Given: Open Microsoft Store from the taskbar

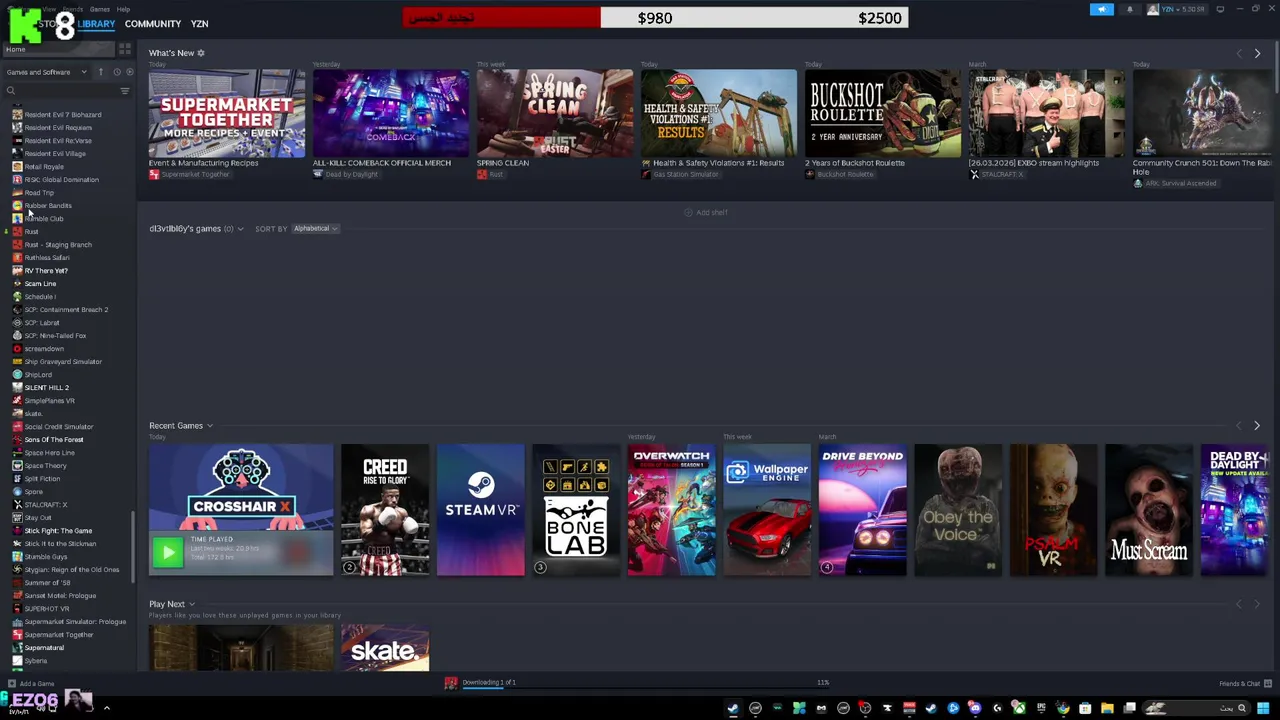Looking at the screenshot, I should point(1085,709).
